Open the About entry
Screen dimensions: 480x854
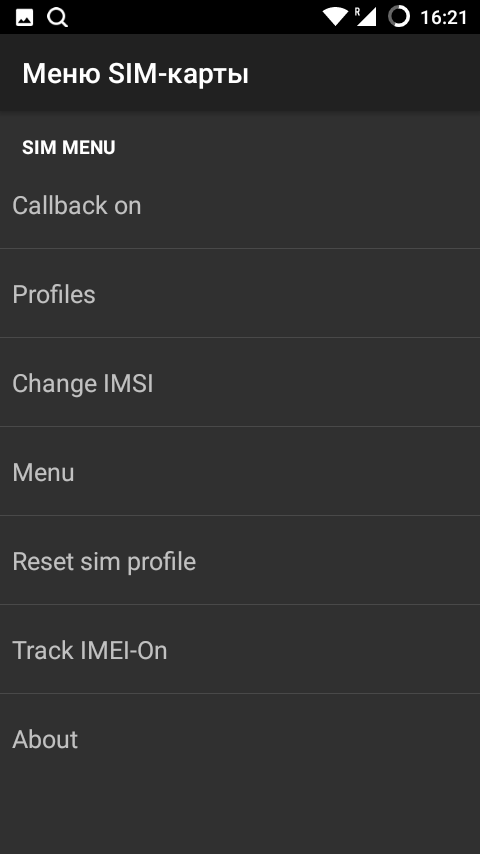coord(240,738)
